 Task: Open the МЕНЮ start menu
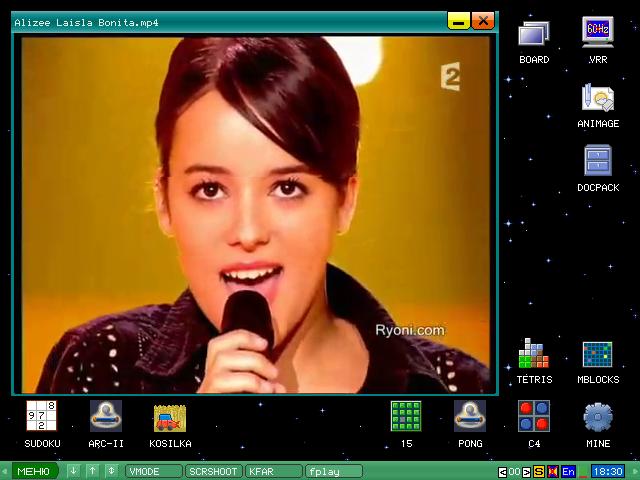33,471
